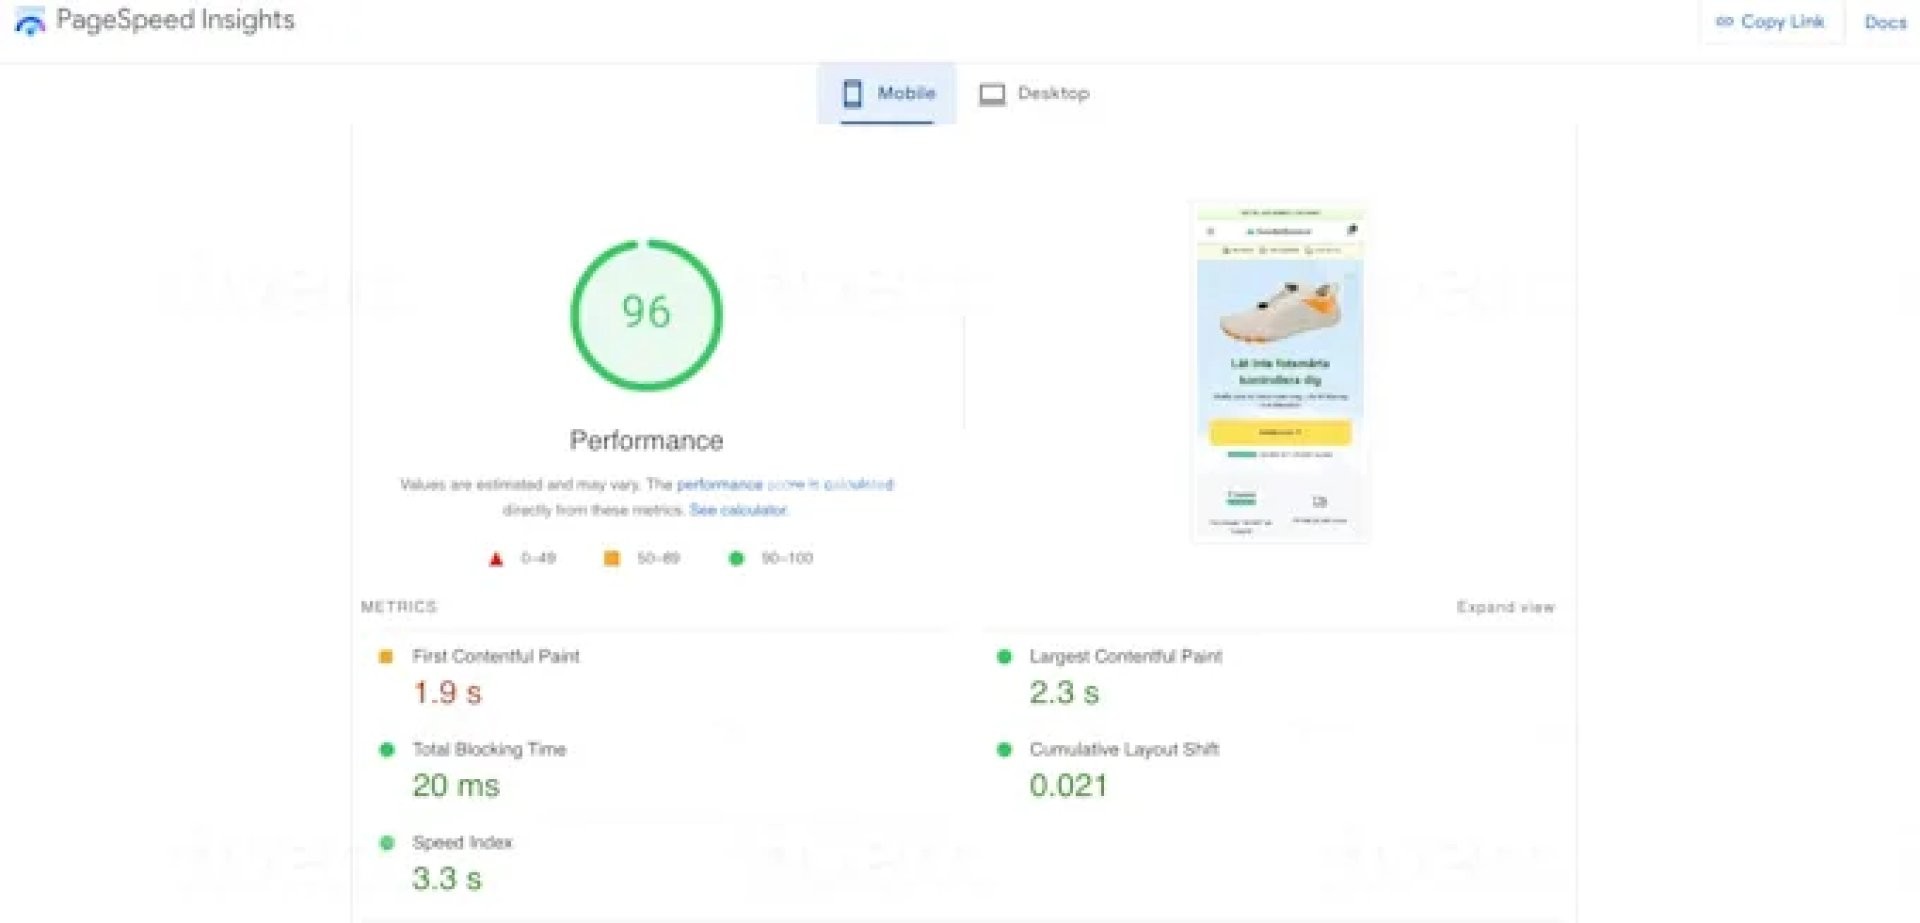Expand the metrics view
1920x923 pixels.
click(x=1505, y=607)
